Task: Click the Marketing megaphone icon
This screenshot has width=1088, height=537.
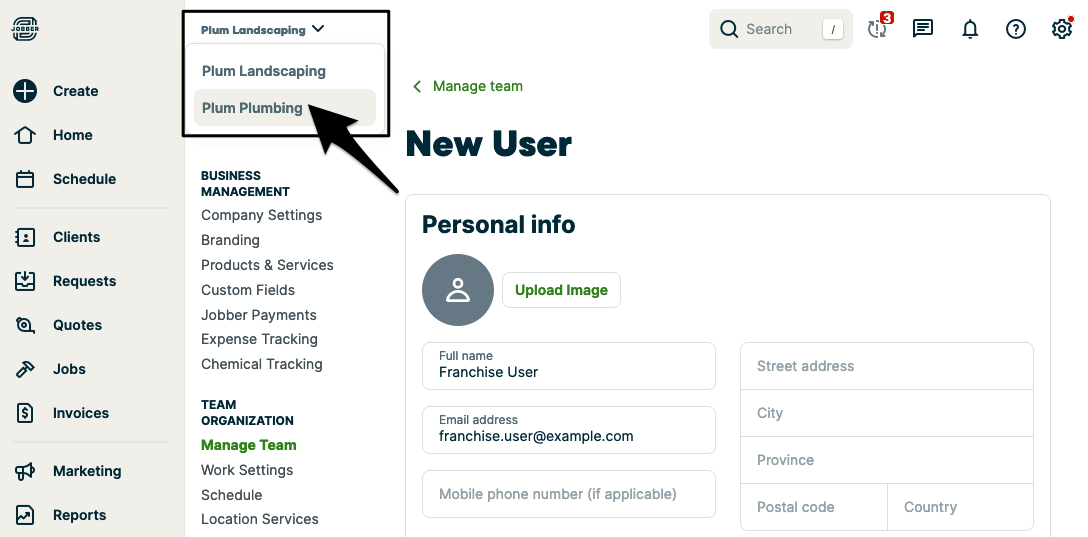Action: pos(25,471)
